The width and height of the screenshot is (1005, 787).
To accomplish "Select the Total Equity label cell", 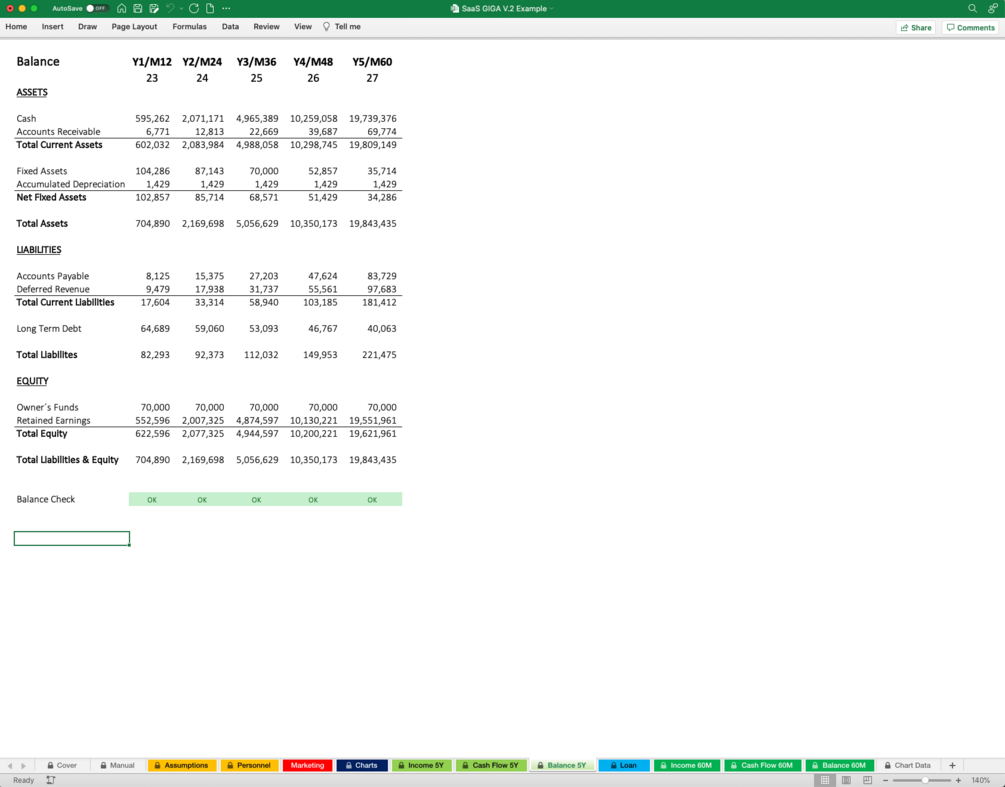I will tap(42, 434).
